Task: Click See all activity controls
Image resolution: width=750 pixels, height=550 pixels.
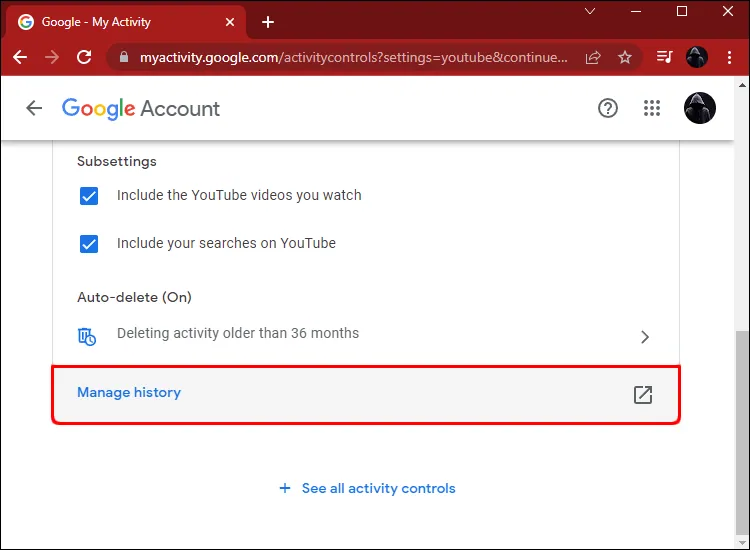Action: pyautogui.click(x=378, y=488)
